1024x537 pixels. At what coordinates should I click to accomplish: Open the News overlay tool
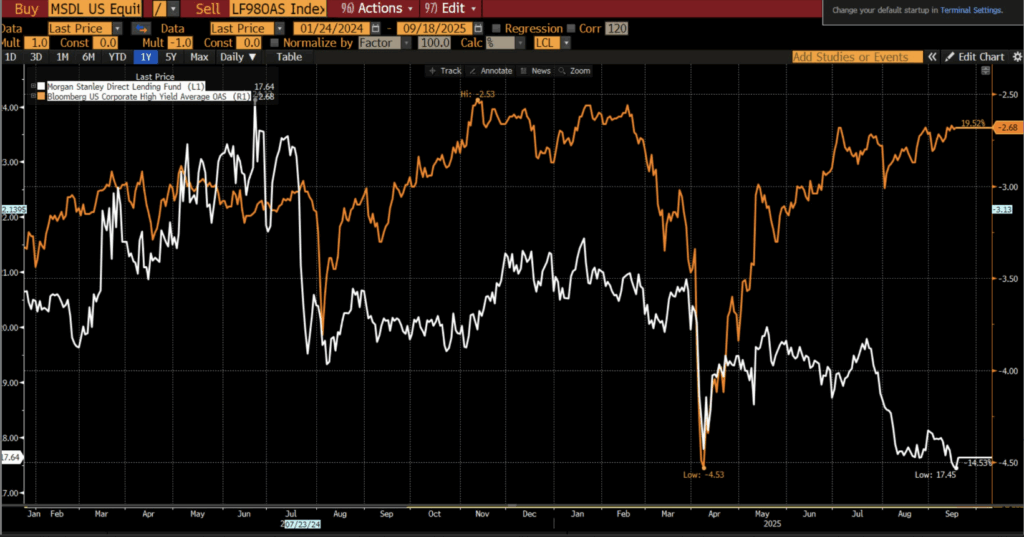point(536,71)
